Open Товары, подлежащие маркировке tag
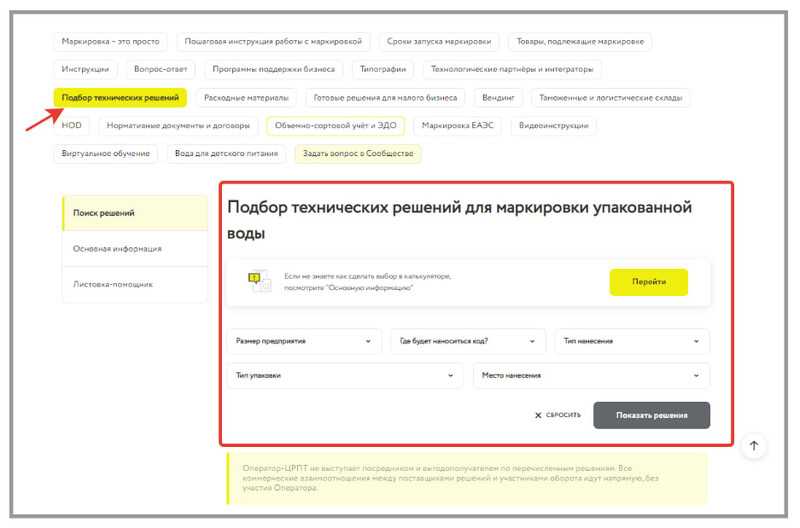Viewport: 800px width, 528px height. click(x=580, y=41)
